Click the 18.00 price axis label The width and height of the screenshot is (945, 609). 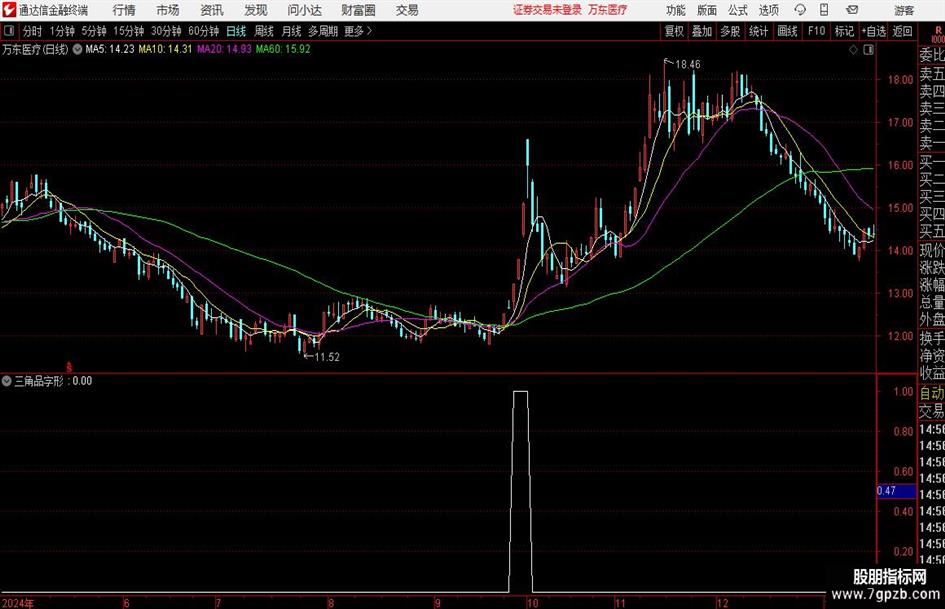[900, 80]
